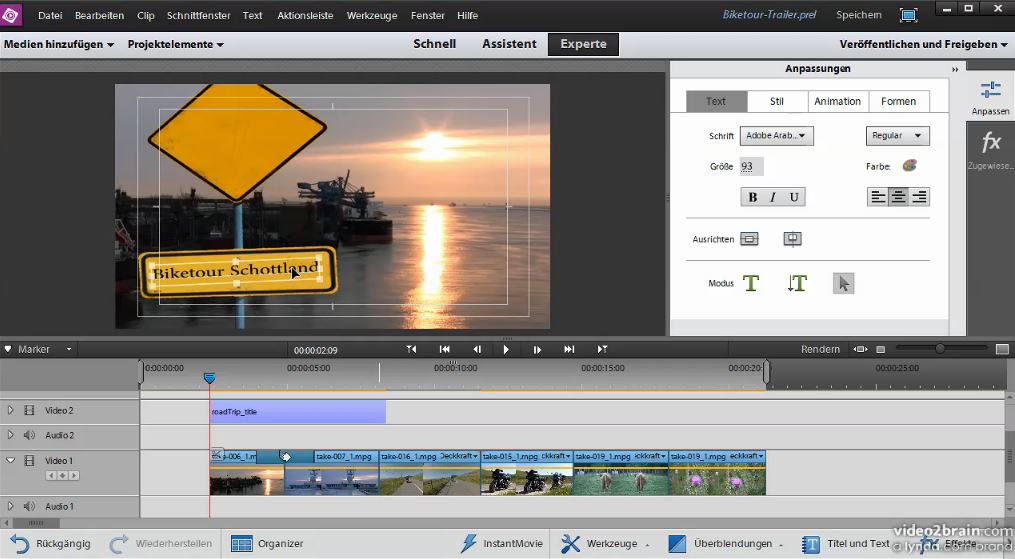Align text right
This screenshot has width=1015, height=559.
point(919,197)
